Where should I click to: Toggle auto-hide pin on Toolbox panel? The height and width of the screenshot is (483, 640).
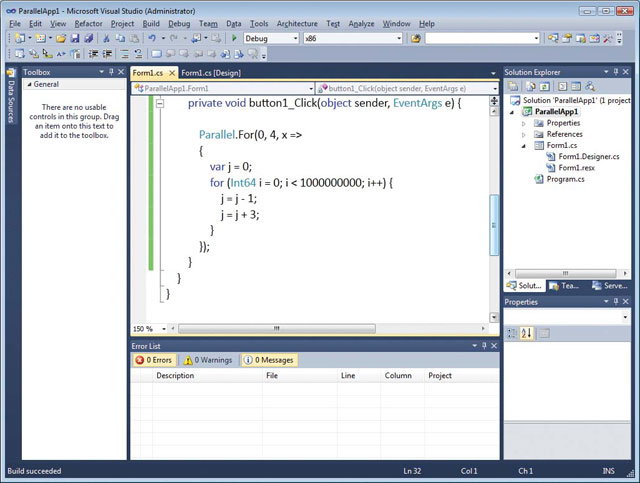point(111,72)
